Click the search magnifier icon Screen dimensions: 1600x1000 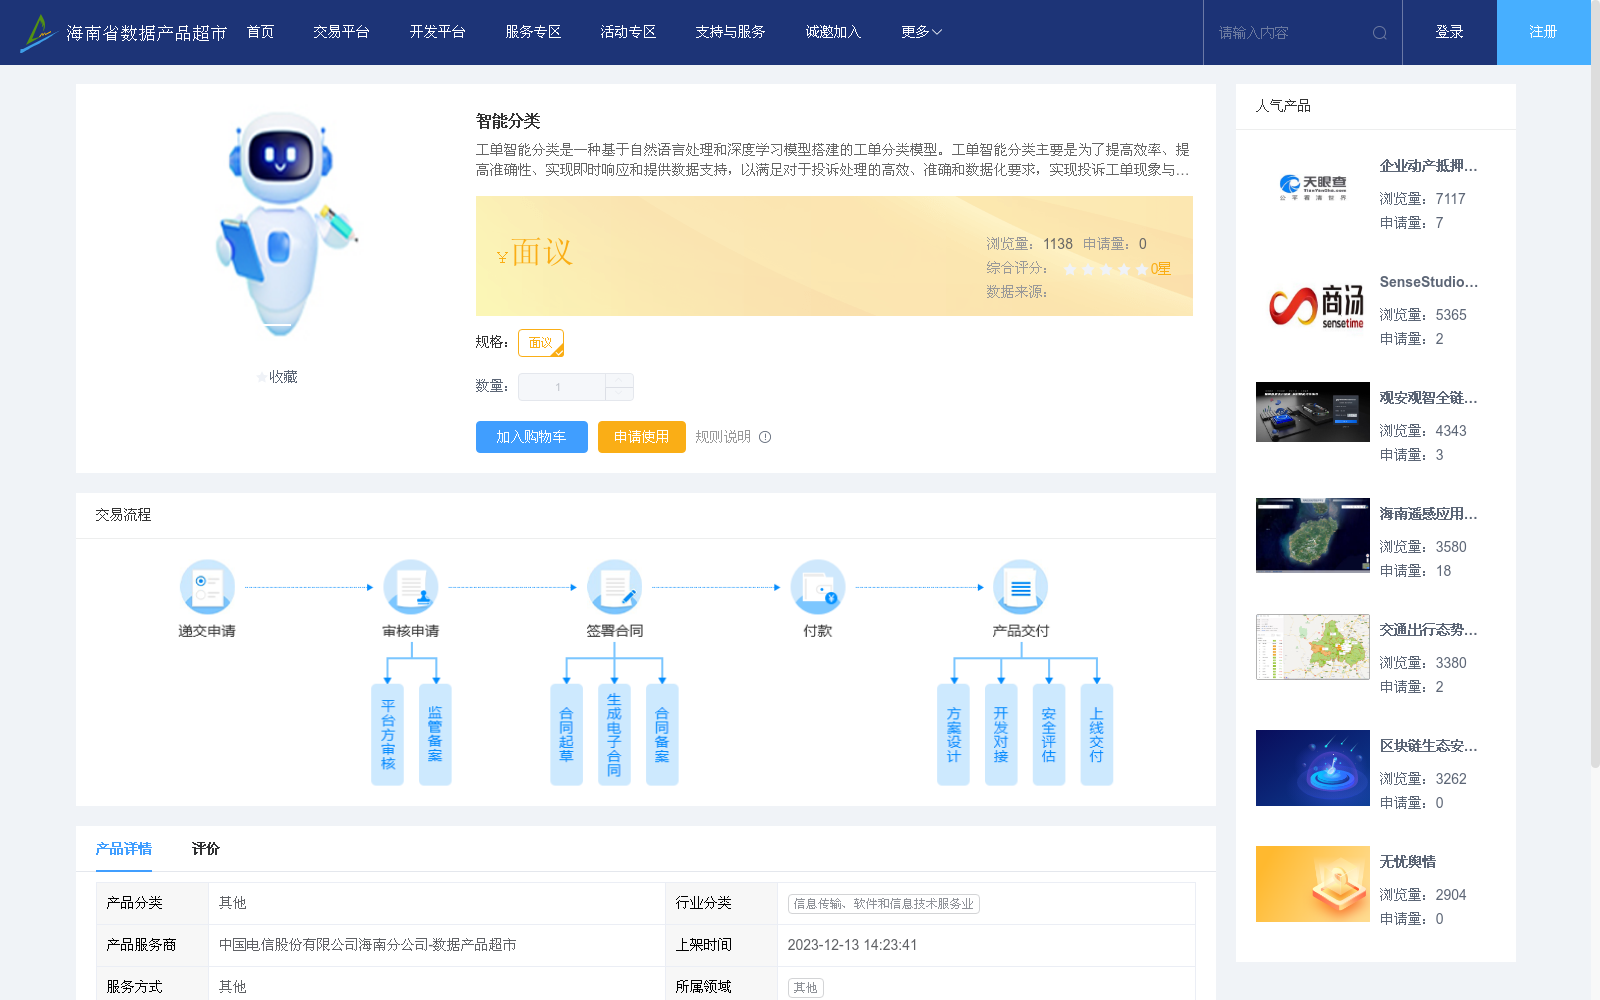click(1380, 33)
